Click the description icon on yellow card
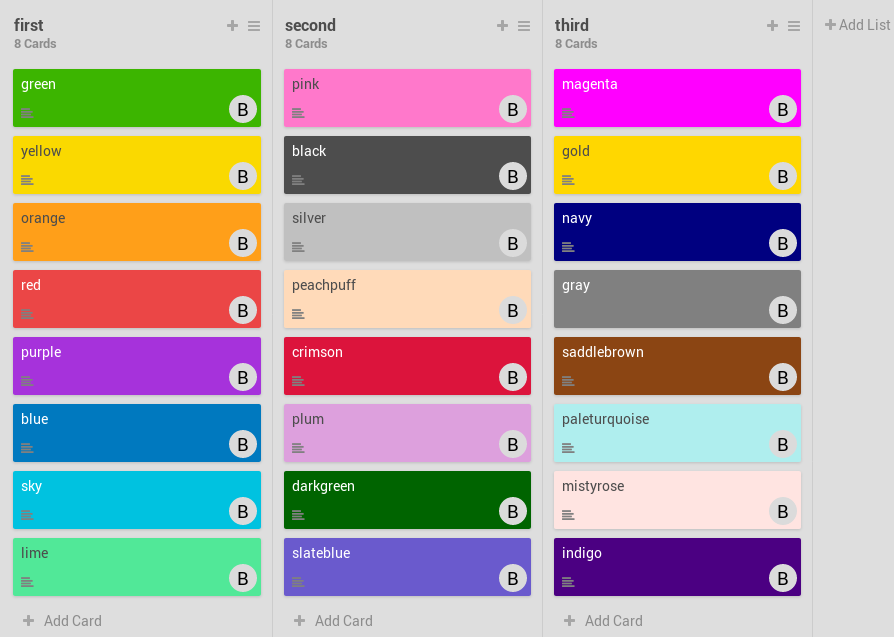The image size is (894, 637). 27,180
